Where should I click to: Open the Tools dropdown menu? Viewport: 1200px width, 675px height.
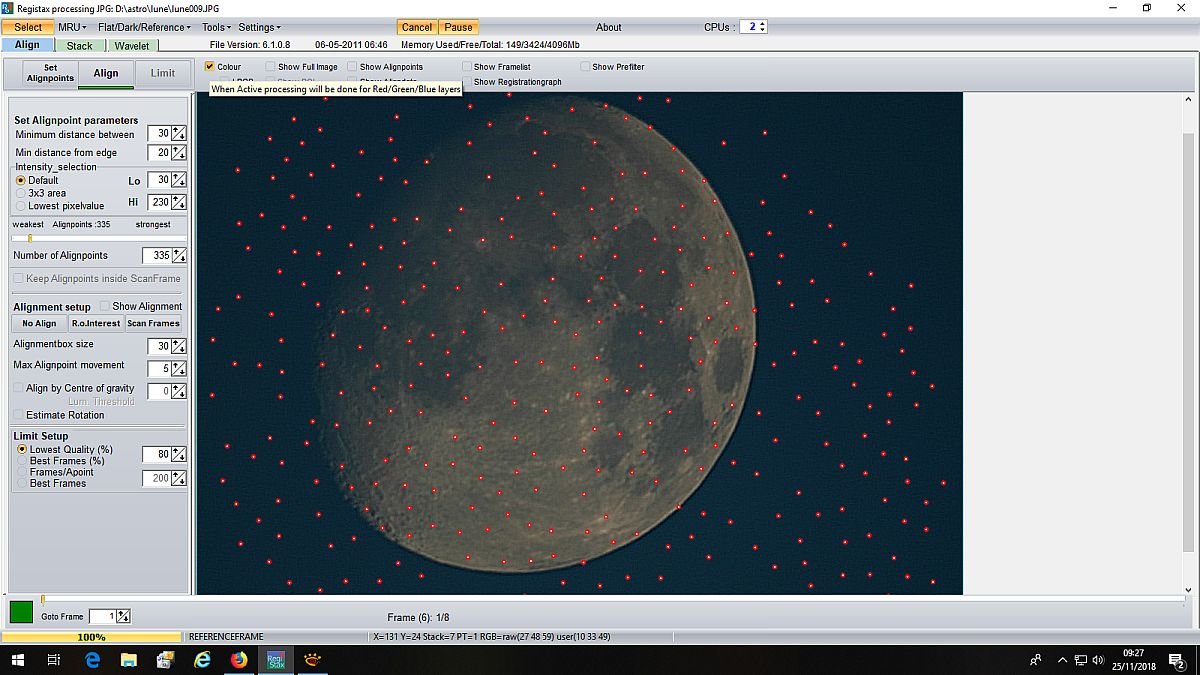[x=216, y=27]
